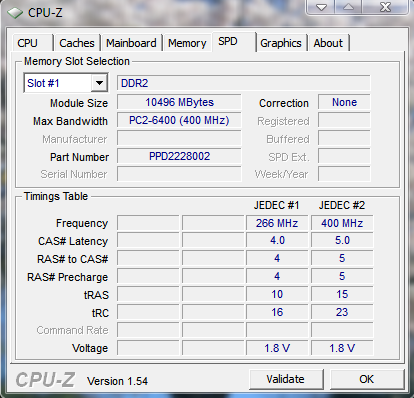Viewport: 414px width, 398px height.
Task: Switch to the CPU tab
Action: pos(28,43)
